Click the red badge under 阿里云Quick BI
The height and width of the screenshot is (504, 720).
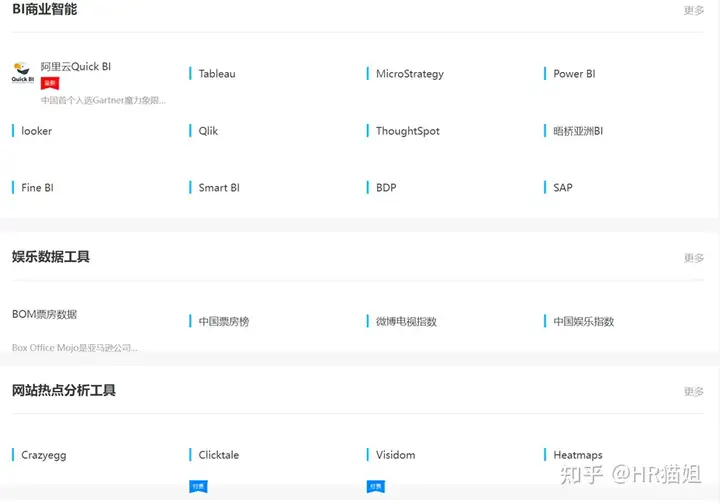pos(50,83)
